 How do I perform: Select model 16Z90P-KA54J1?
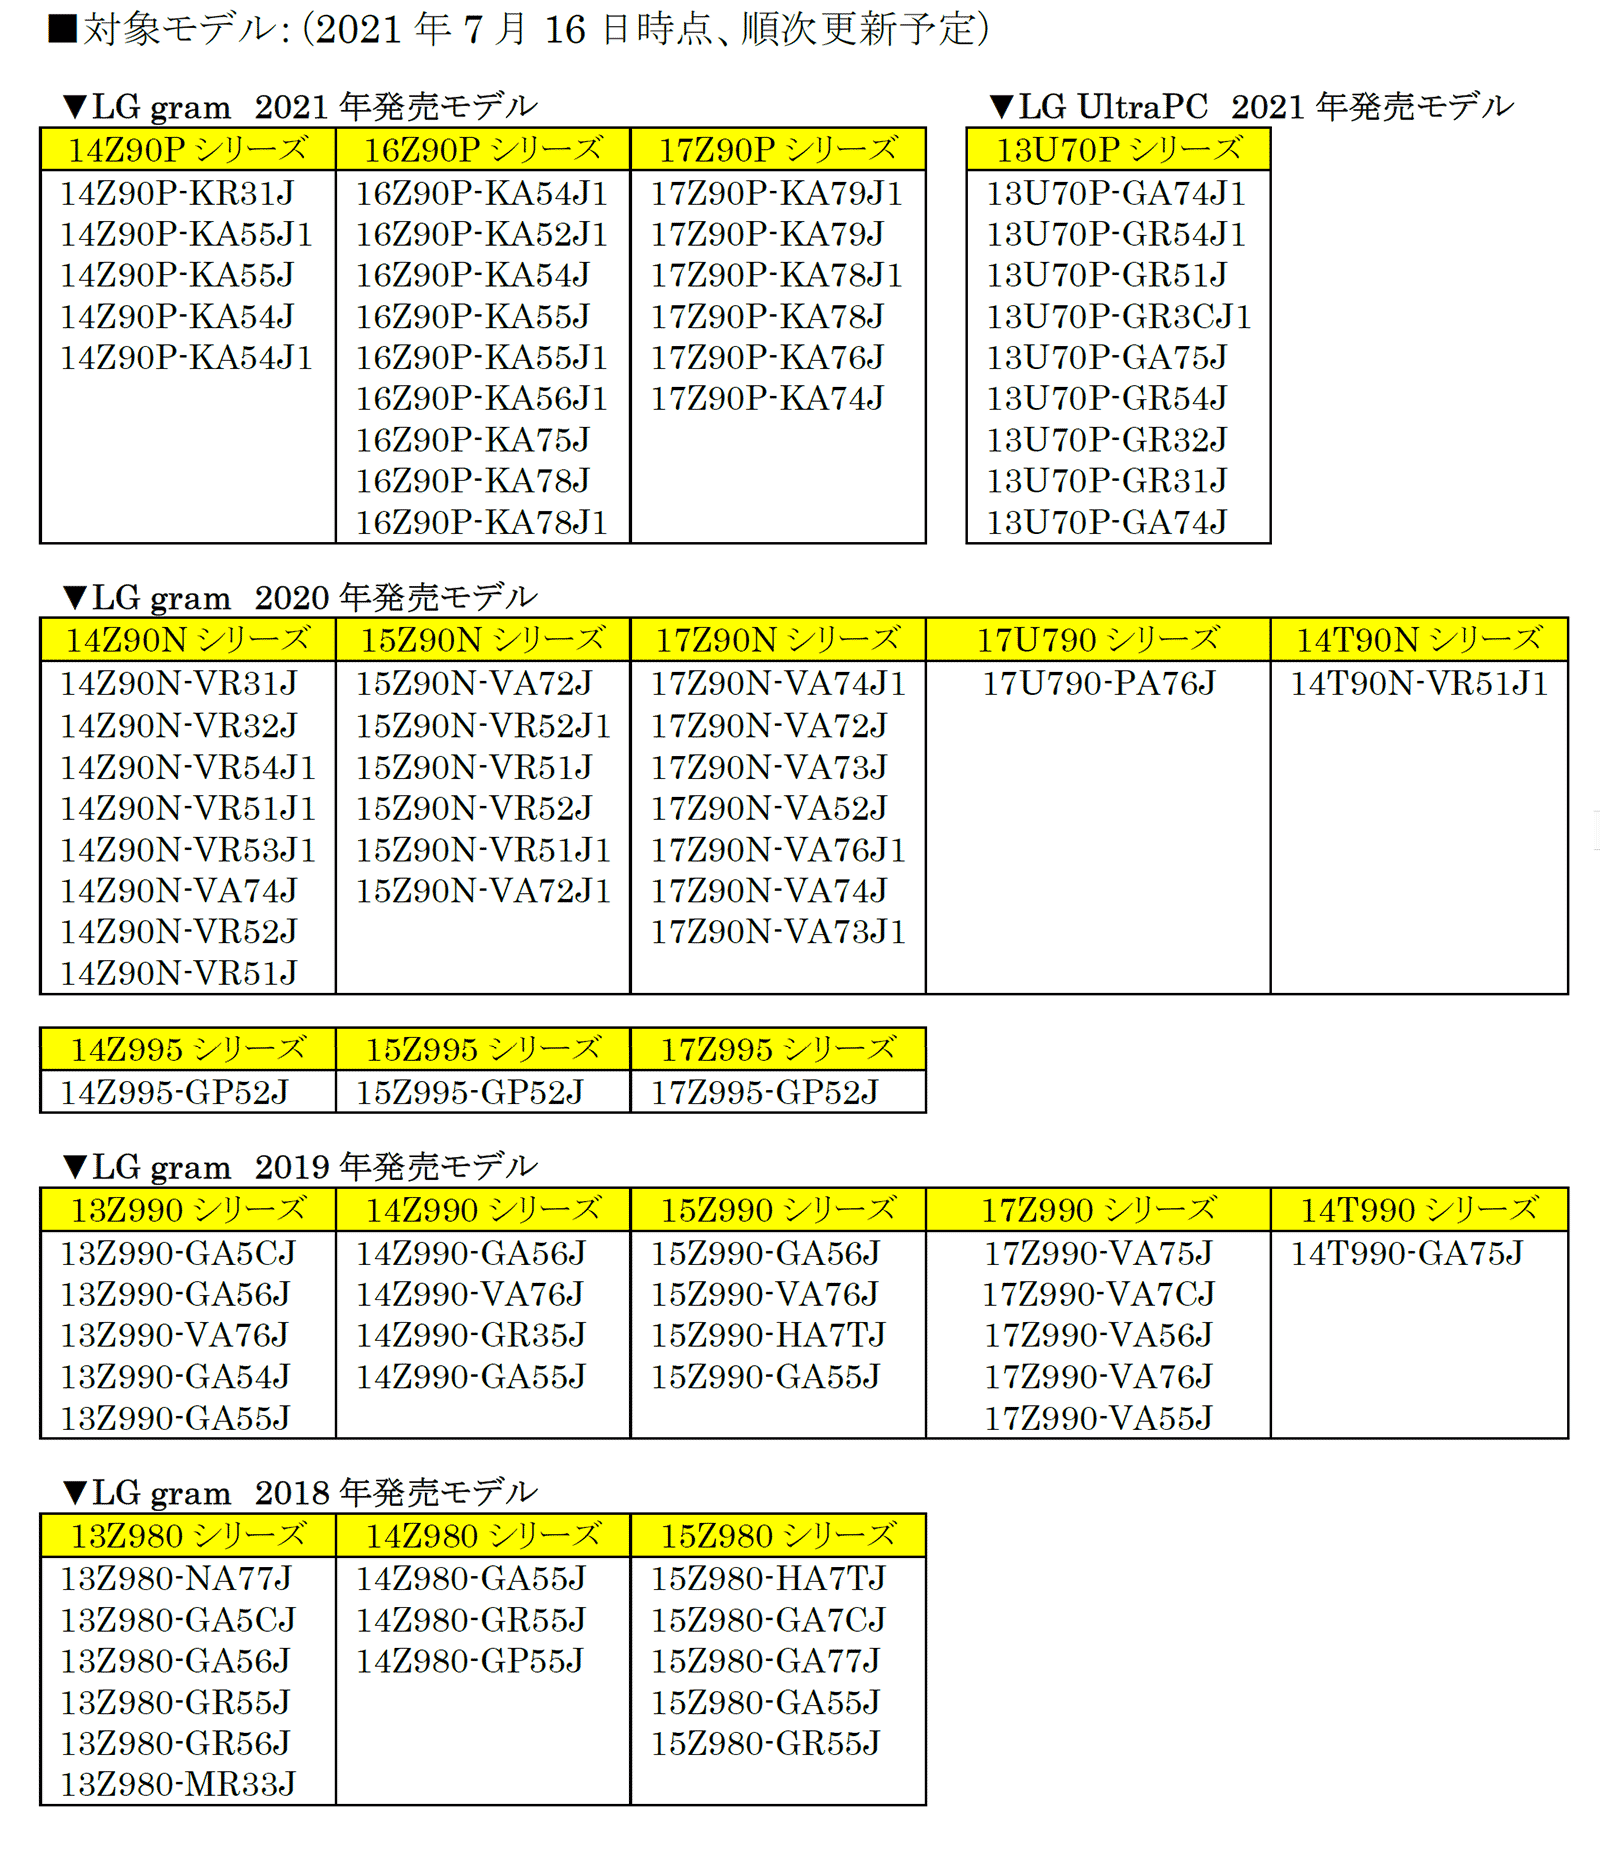[x=481, y=193]
